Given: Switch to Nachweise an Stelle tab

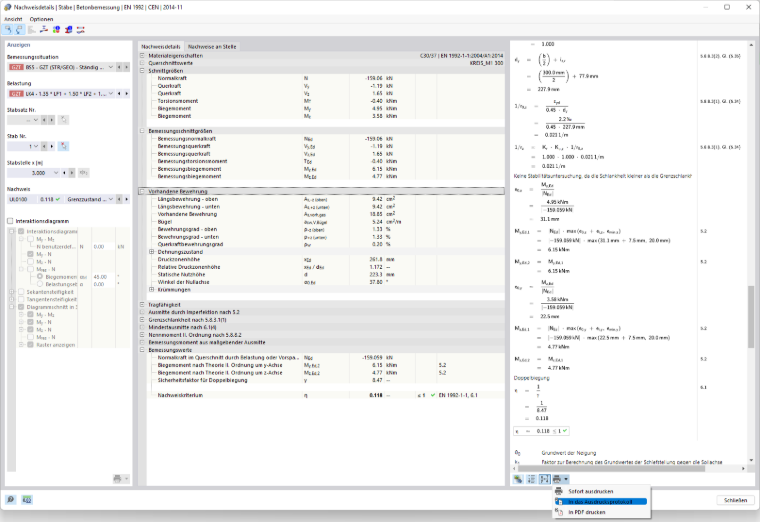Looking at the screenshot, I should pos(212,47).
